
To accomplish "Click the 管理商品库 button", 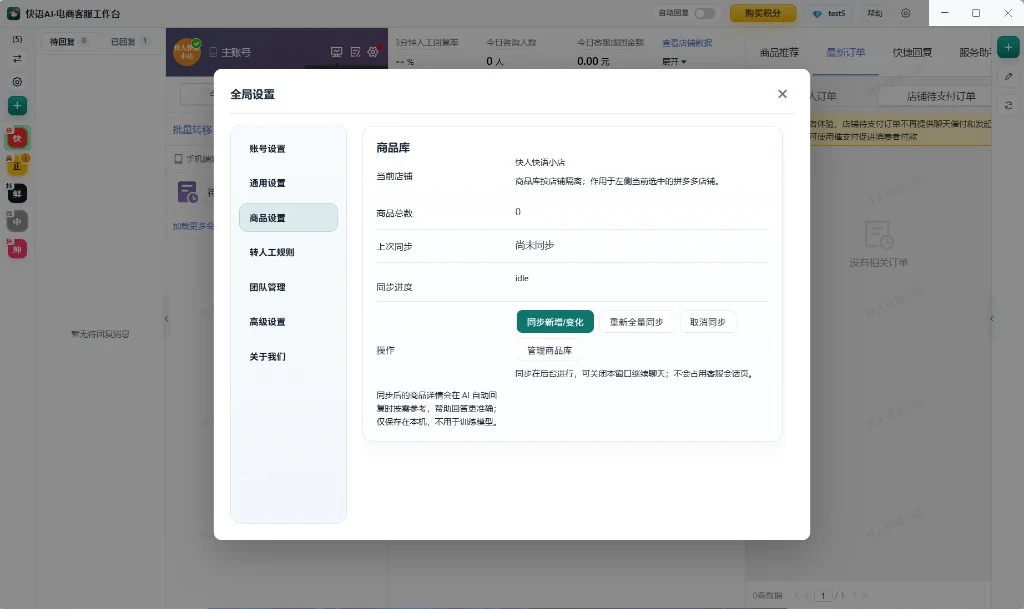I will click(549, 351).
